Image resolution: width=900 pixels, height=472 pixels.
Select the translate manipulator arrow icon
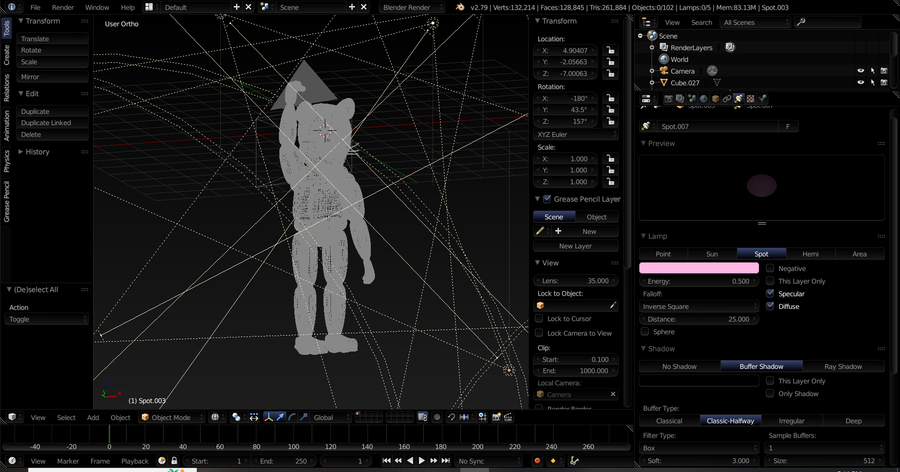(281, 417)
